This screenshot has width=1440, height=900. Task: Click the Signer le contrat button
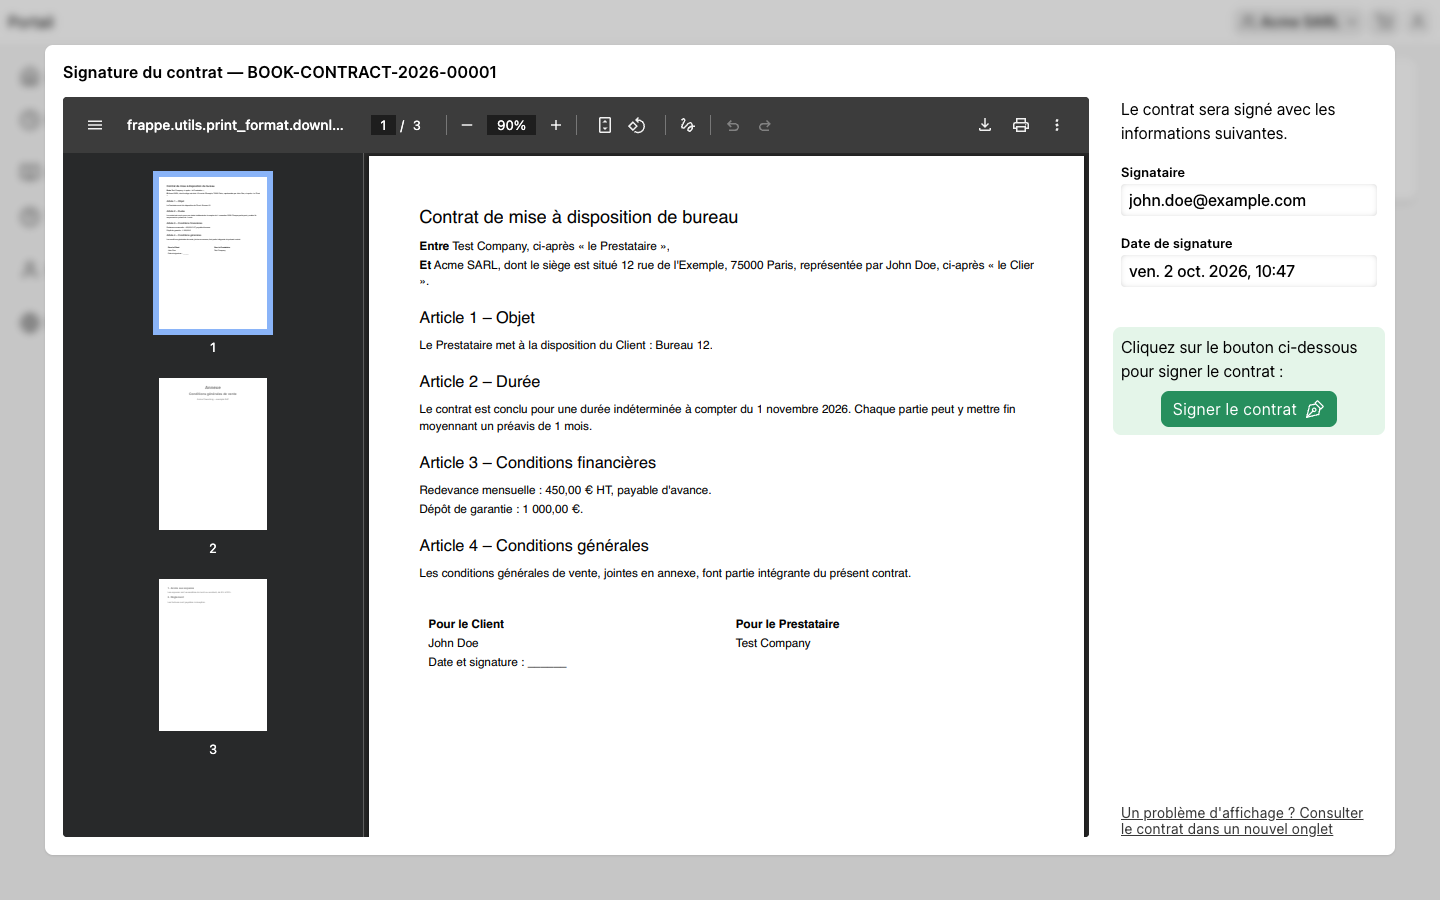pos(1248,409)
